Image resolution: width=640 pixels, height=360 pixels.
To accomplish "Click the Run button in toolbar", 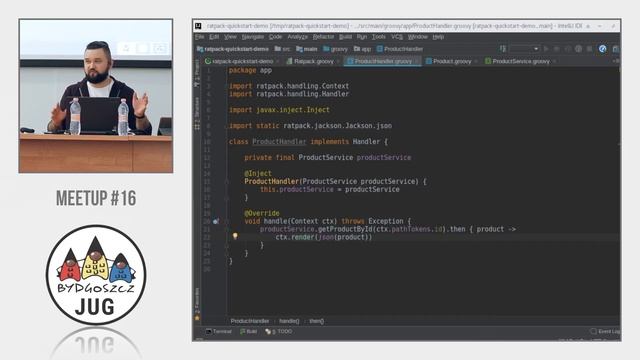I will coord(546,49).
